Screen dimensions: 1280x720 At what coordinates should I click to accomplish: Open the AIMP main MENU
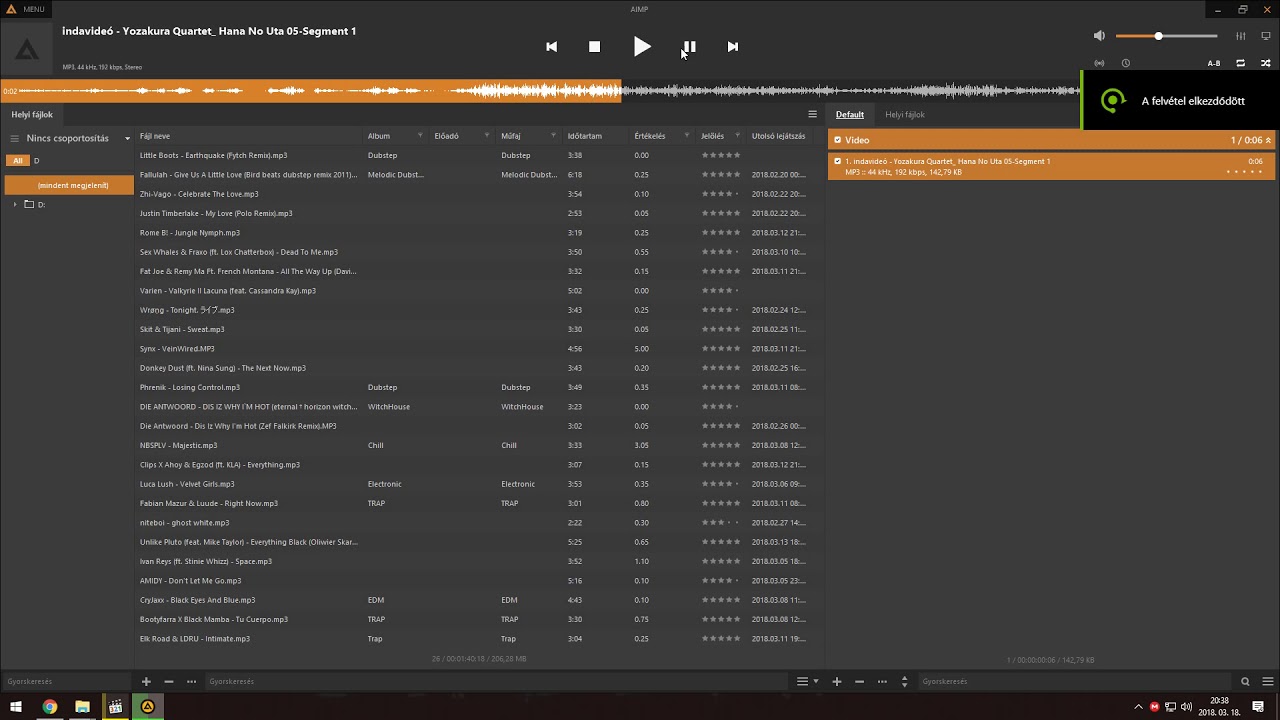[x=26, y=9]
